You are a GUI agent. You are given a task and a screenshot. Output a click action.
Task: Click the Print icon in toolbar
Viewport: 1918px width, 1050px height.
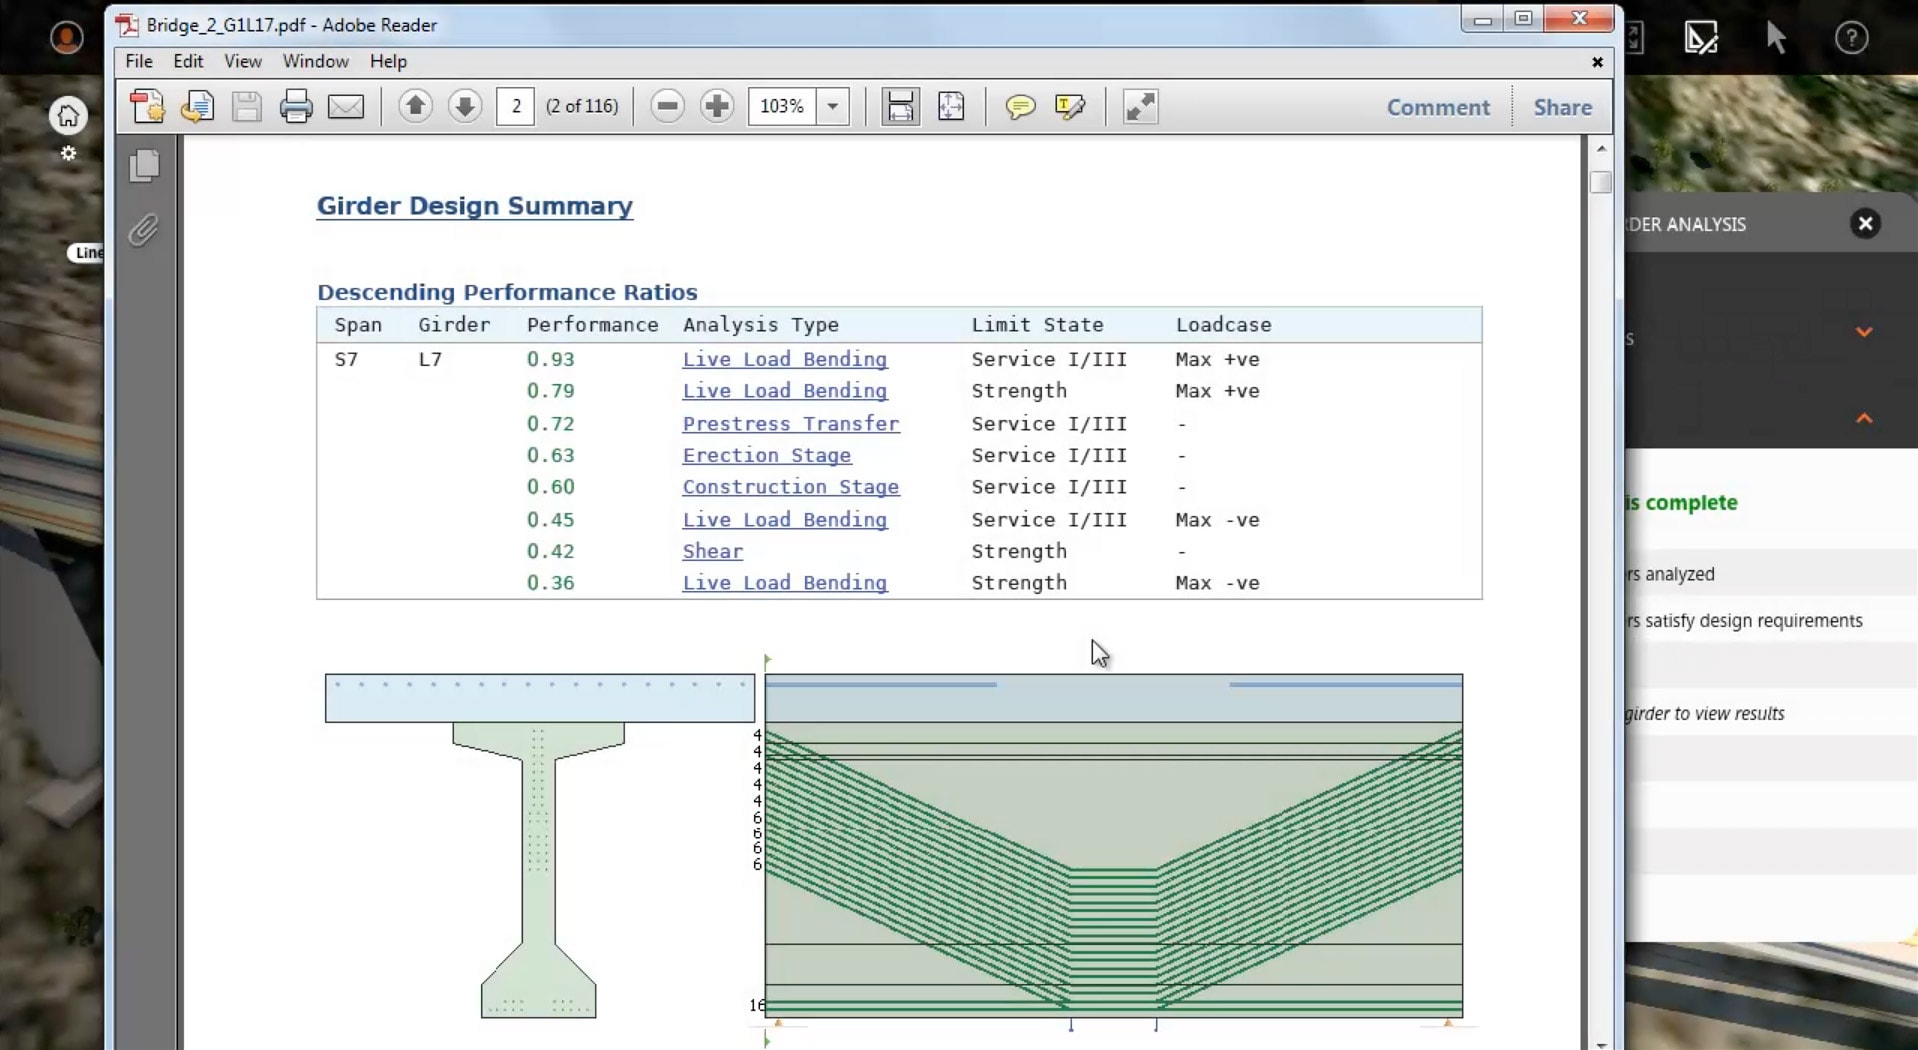point(295,107)
